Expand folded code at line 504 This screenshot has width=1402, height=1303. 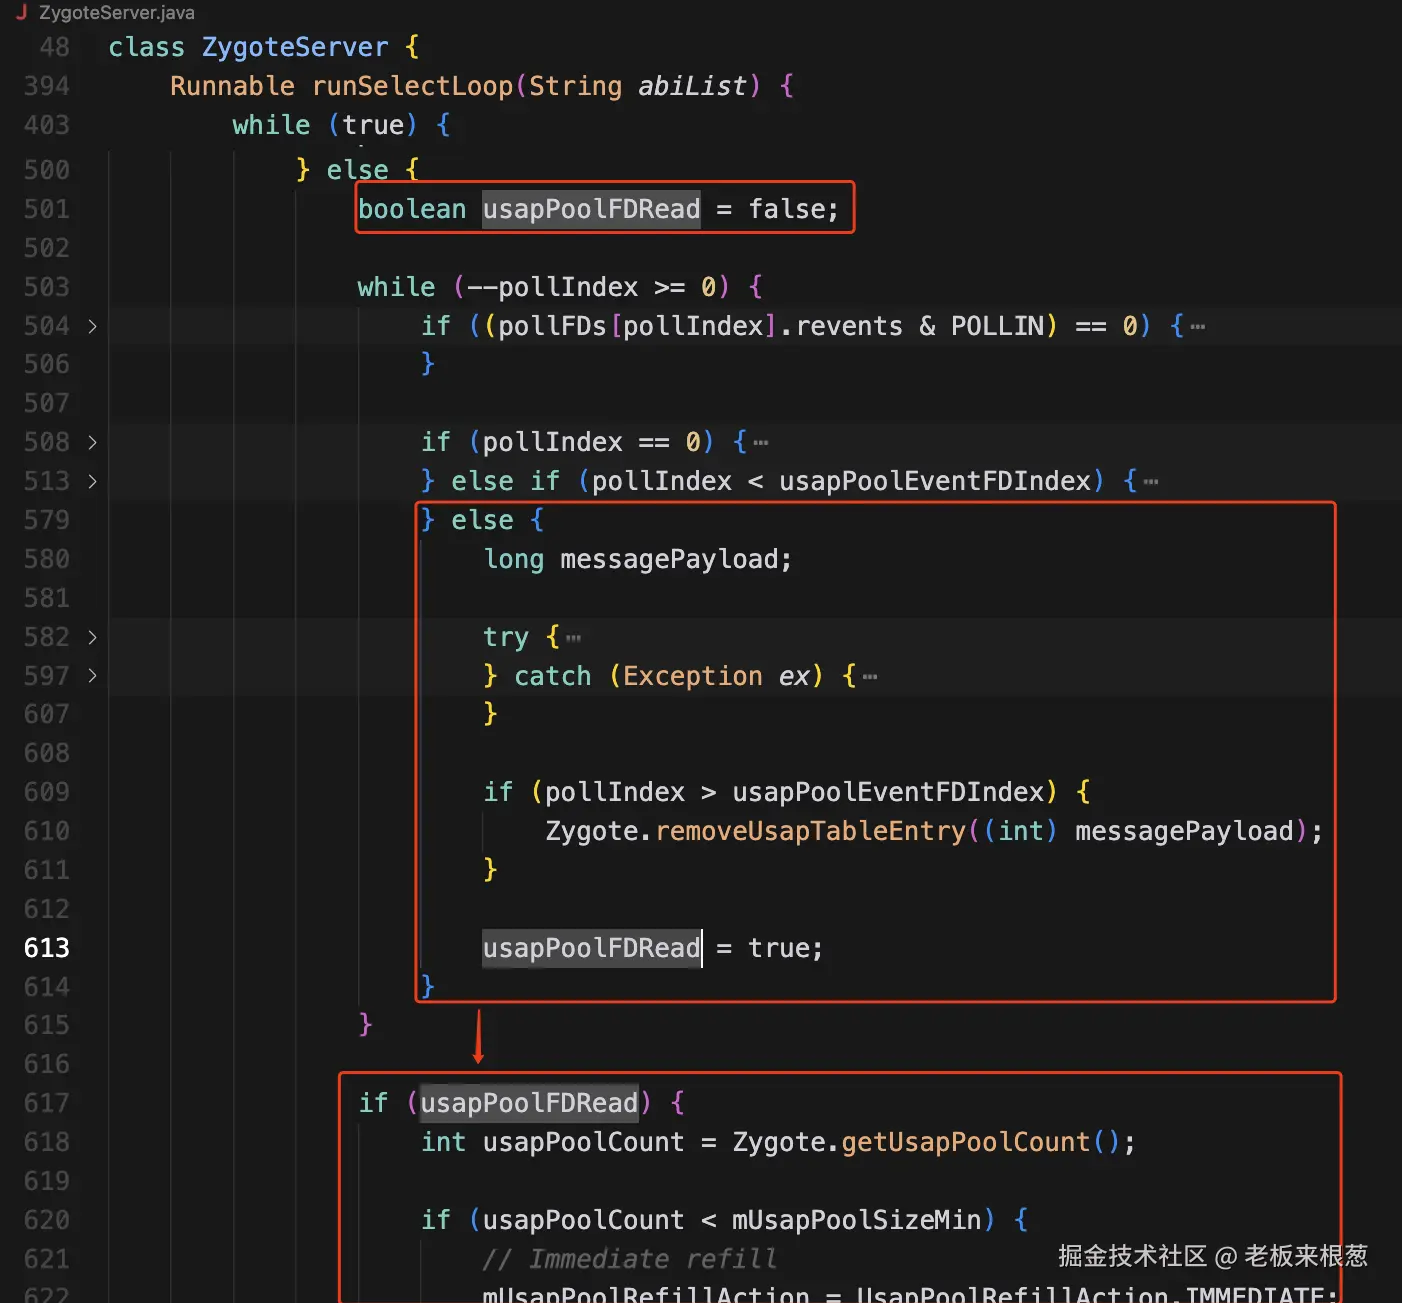coord(92,326)
